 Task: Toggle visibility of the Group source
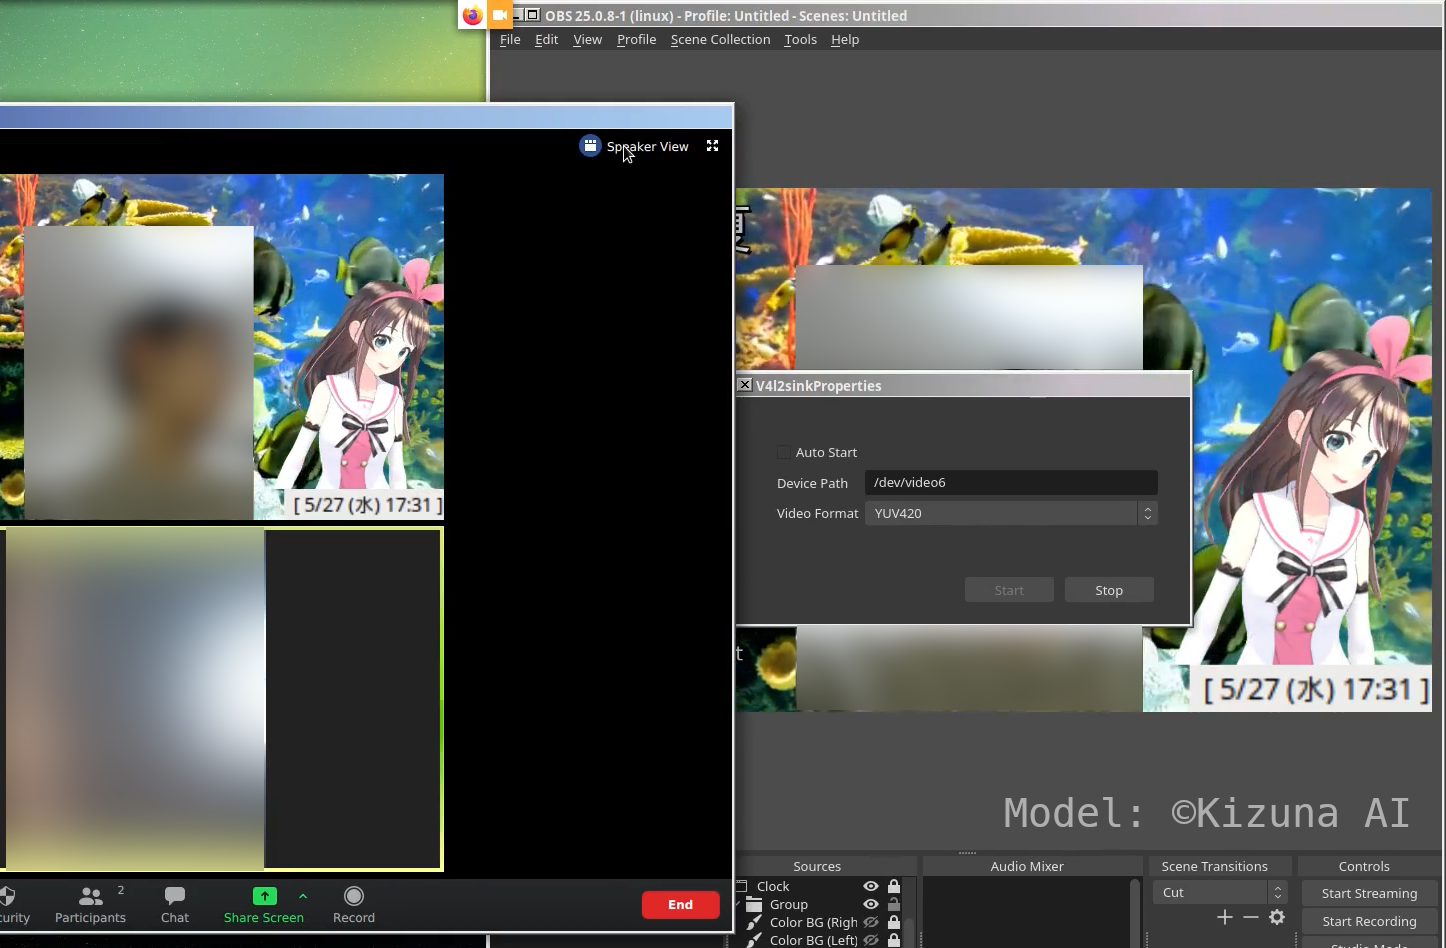tap(871, 904)
